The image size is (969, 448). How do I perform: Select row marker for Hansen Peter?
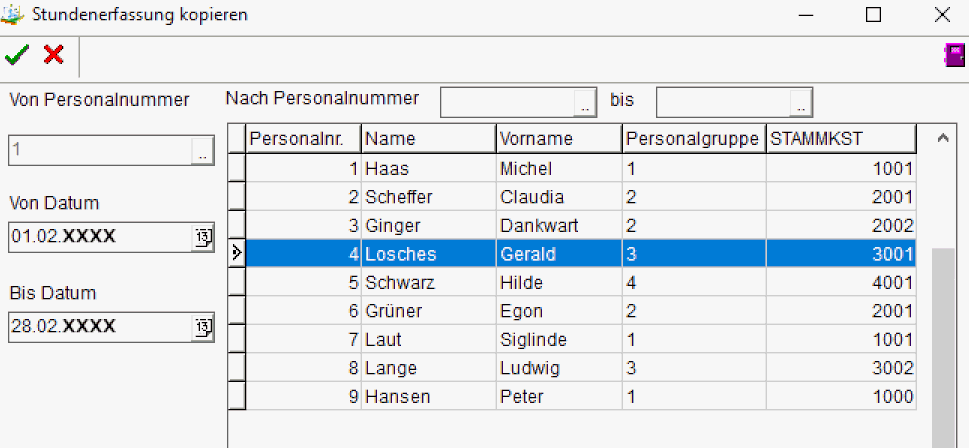point(237,396)
